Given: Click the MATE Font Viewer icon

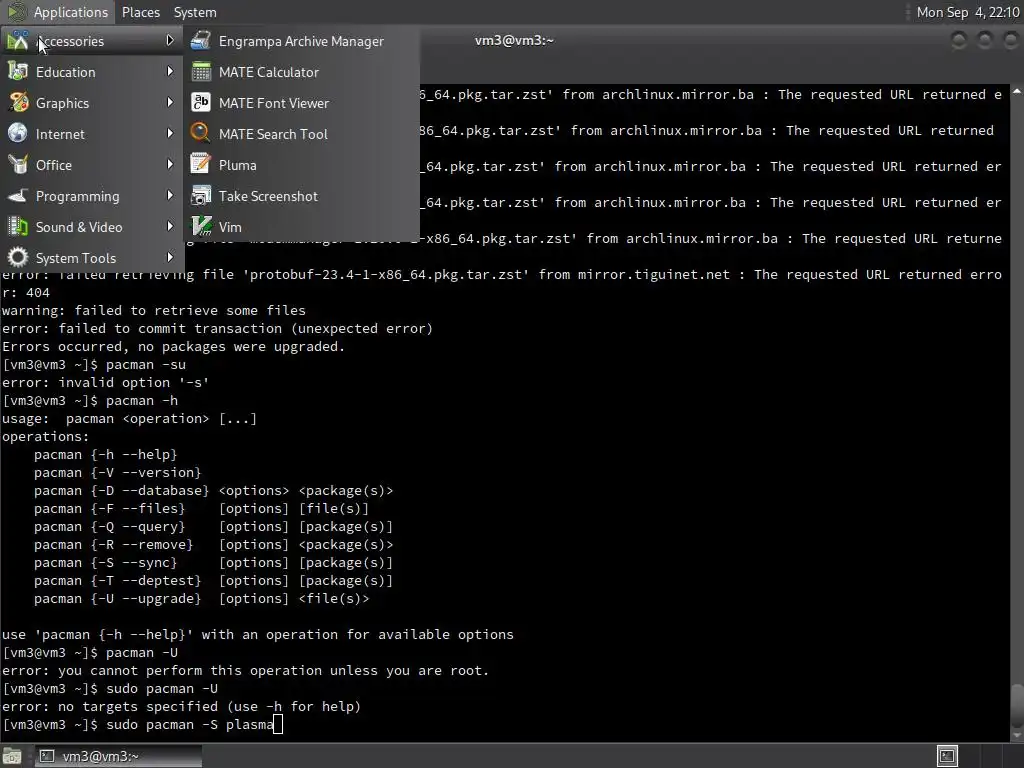Looking at the screenshot, I should click(200, 103).
